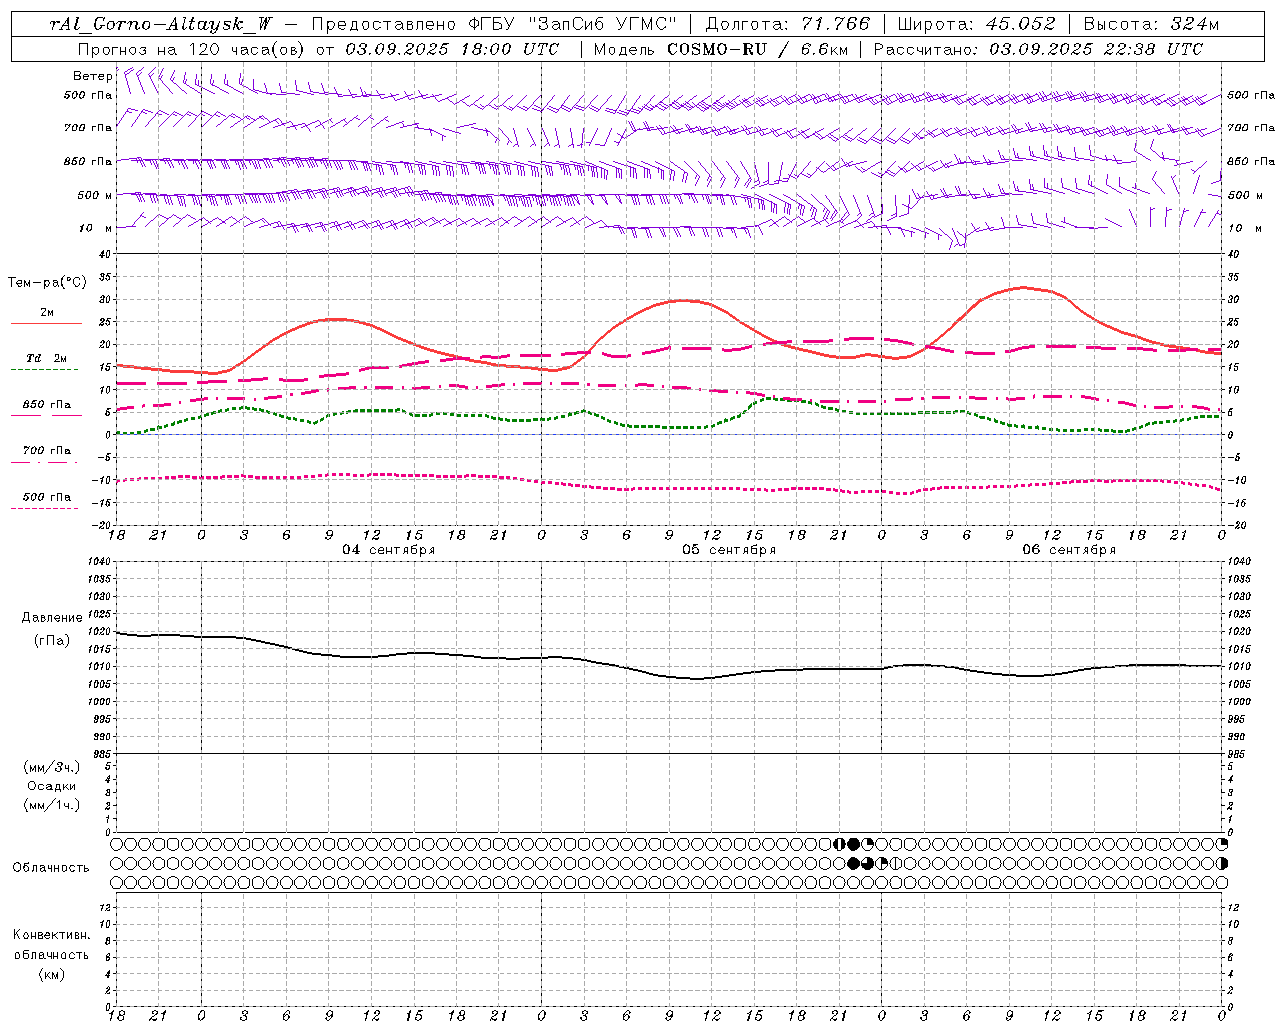Click the 700 гПа temperature legend entry

[47, 451]
